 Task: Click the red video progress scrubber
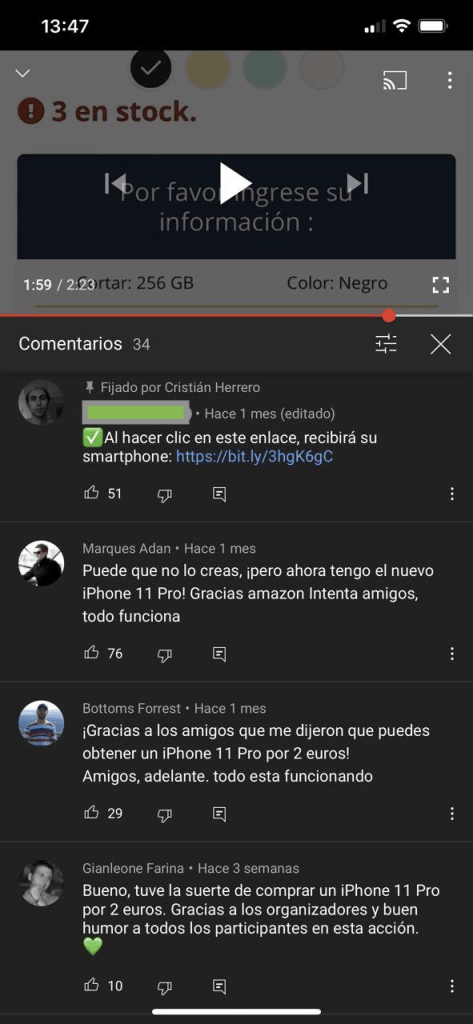click(389, 316)
